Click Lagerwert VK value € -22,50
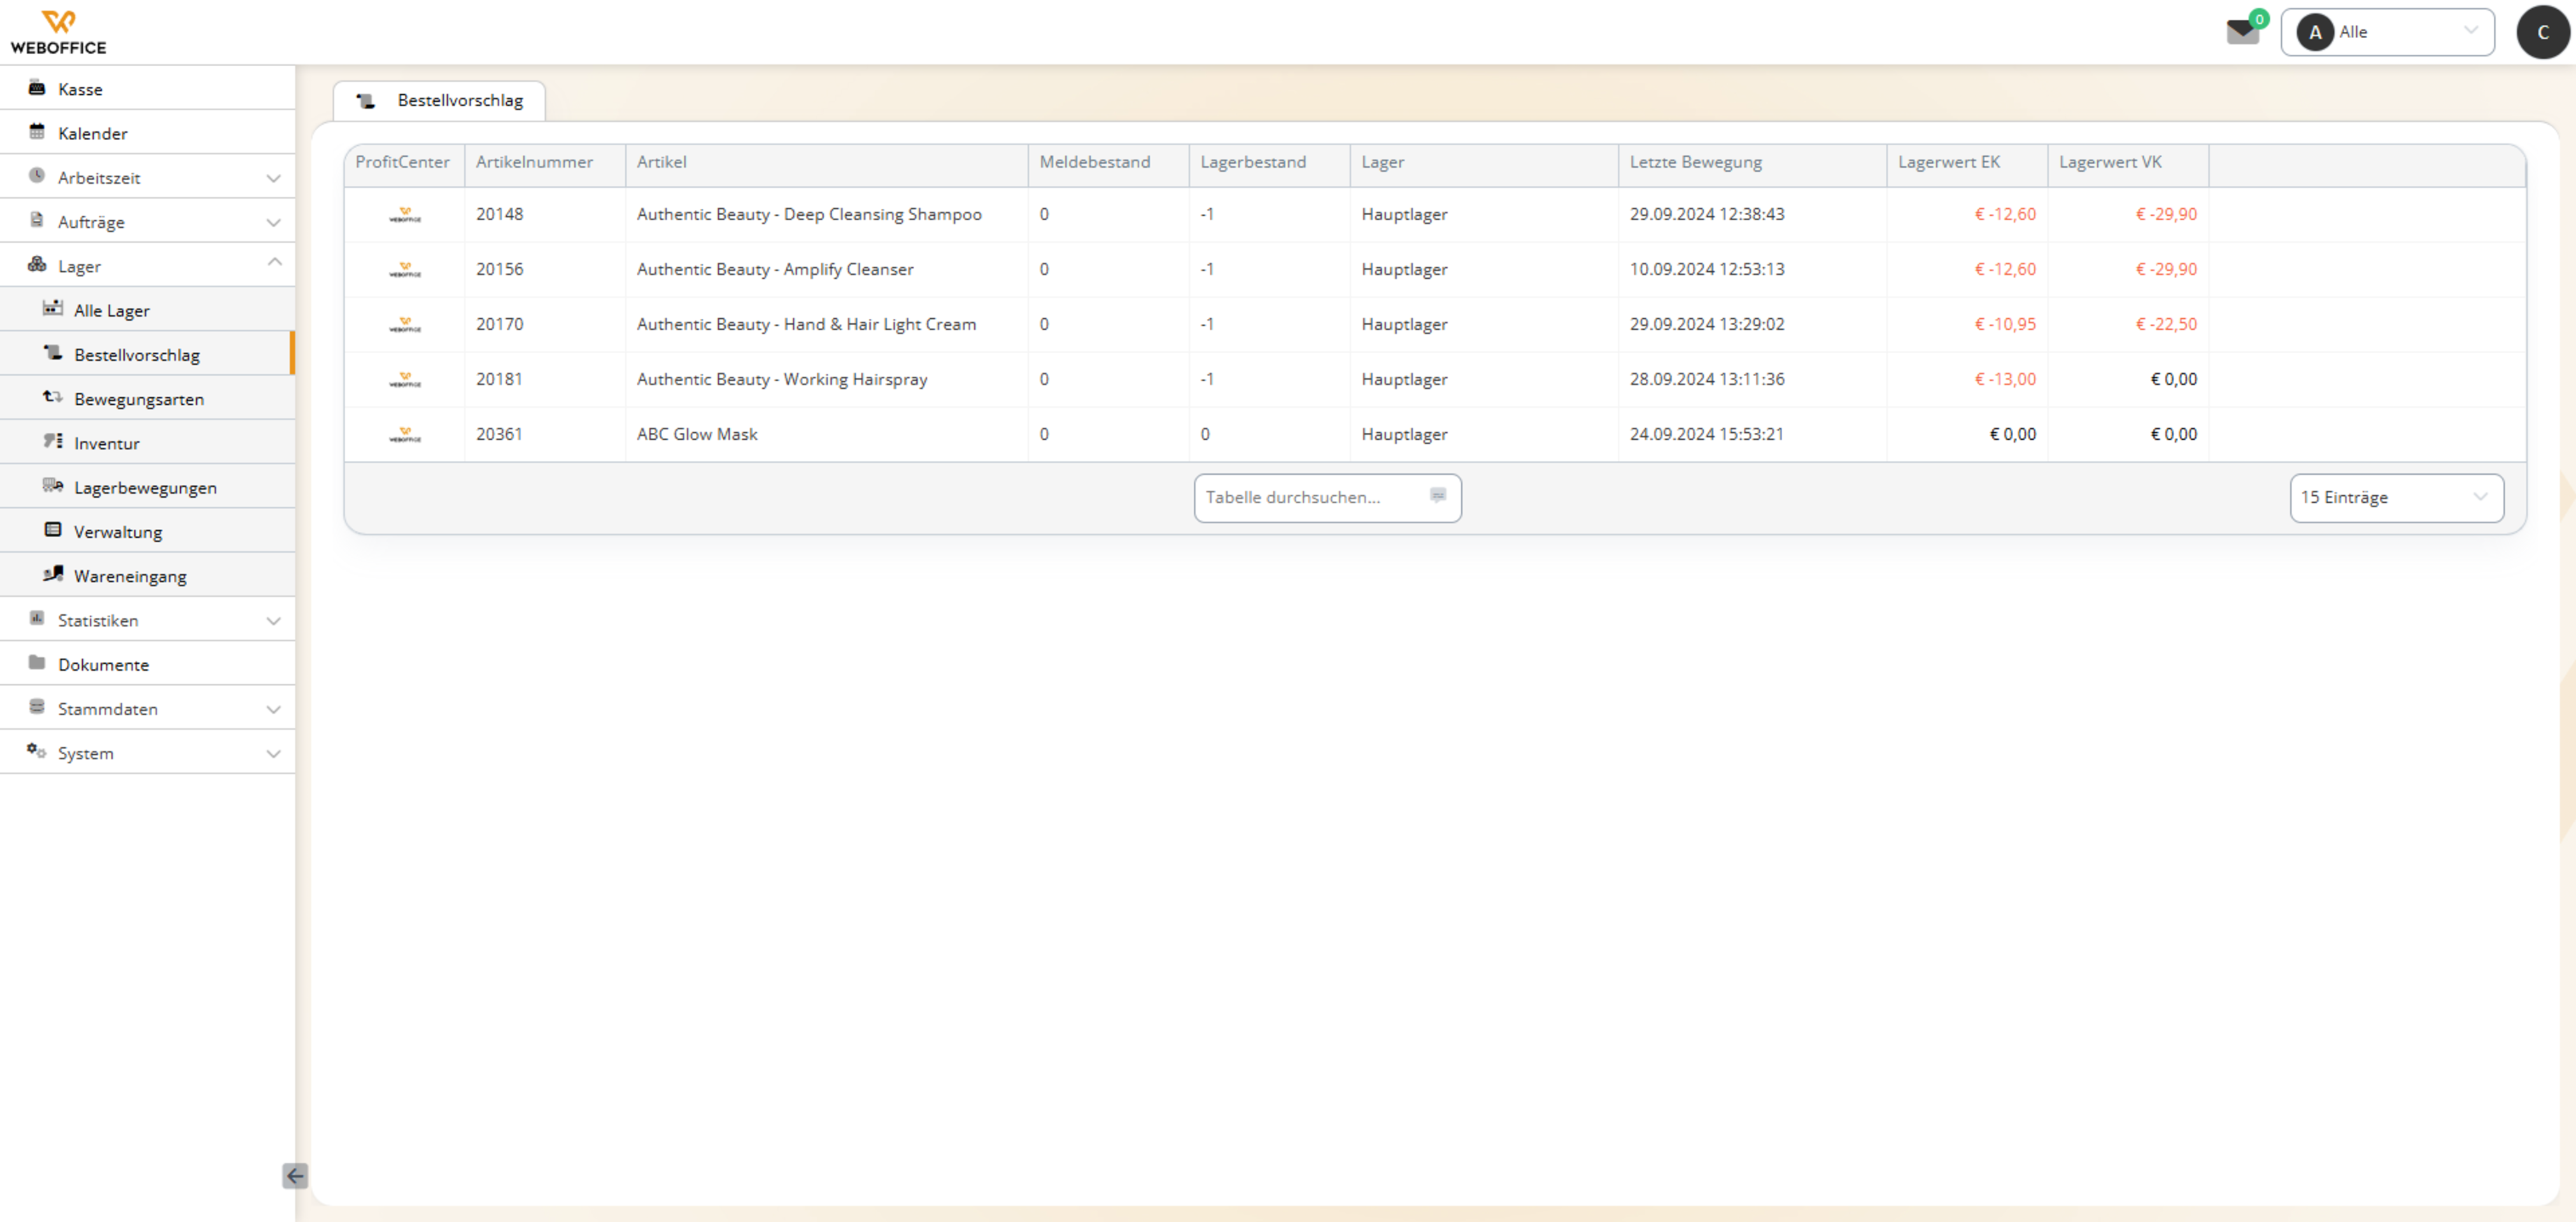 point(2165,324)
